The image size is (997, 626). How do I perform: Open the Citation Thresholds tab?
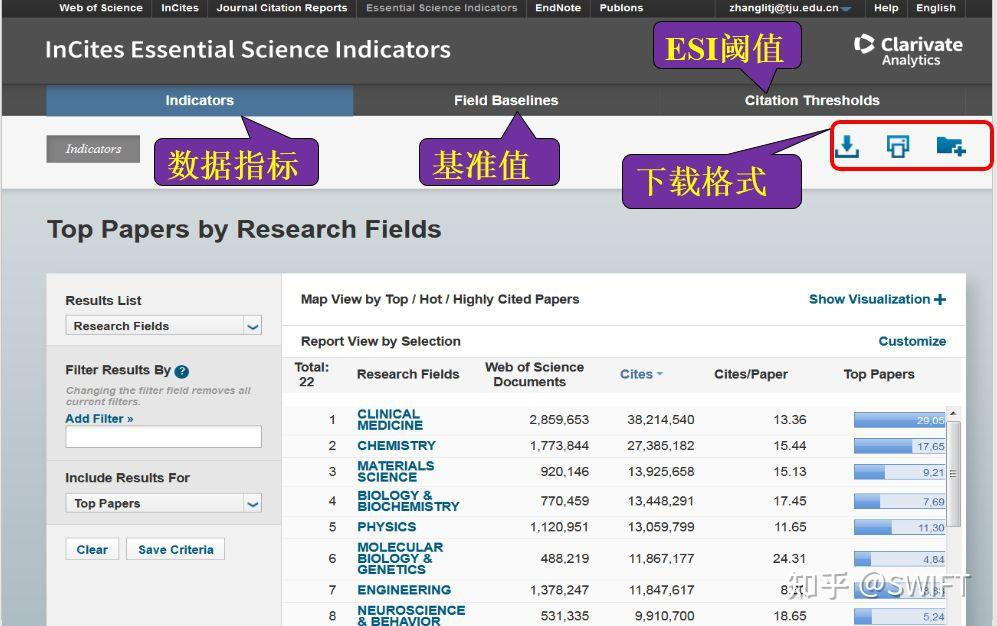[812, 101]
